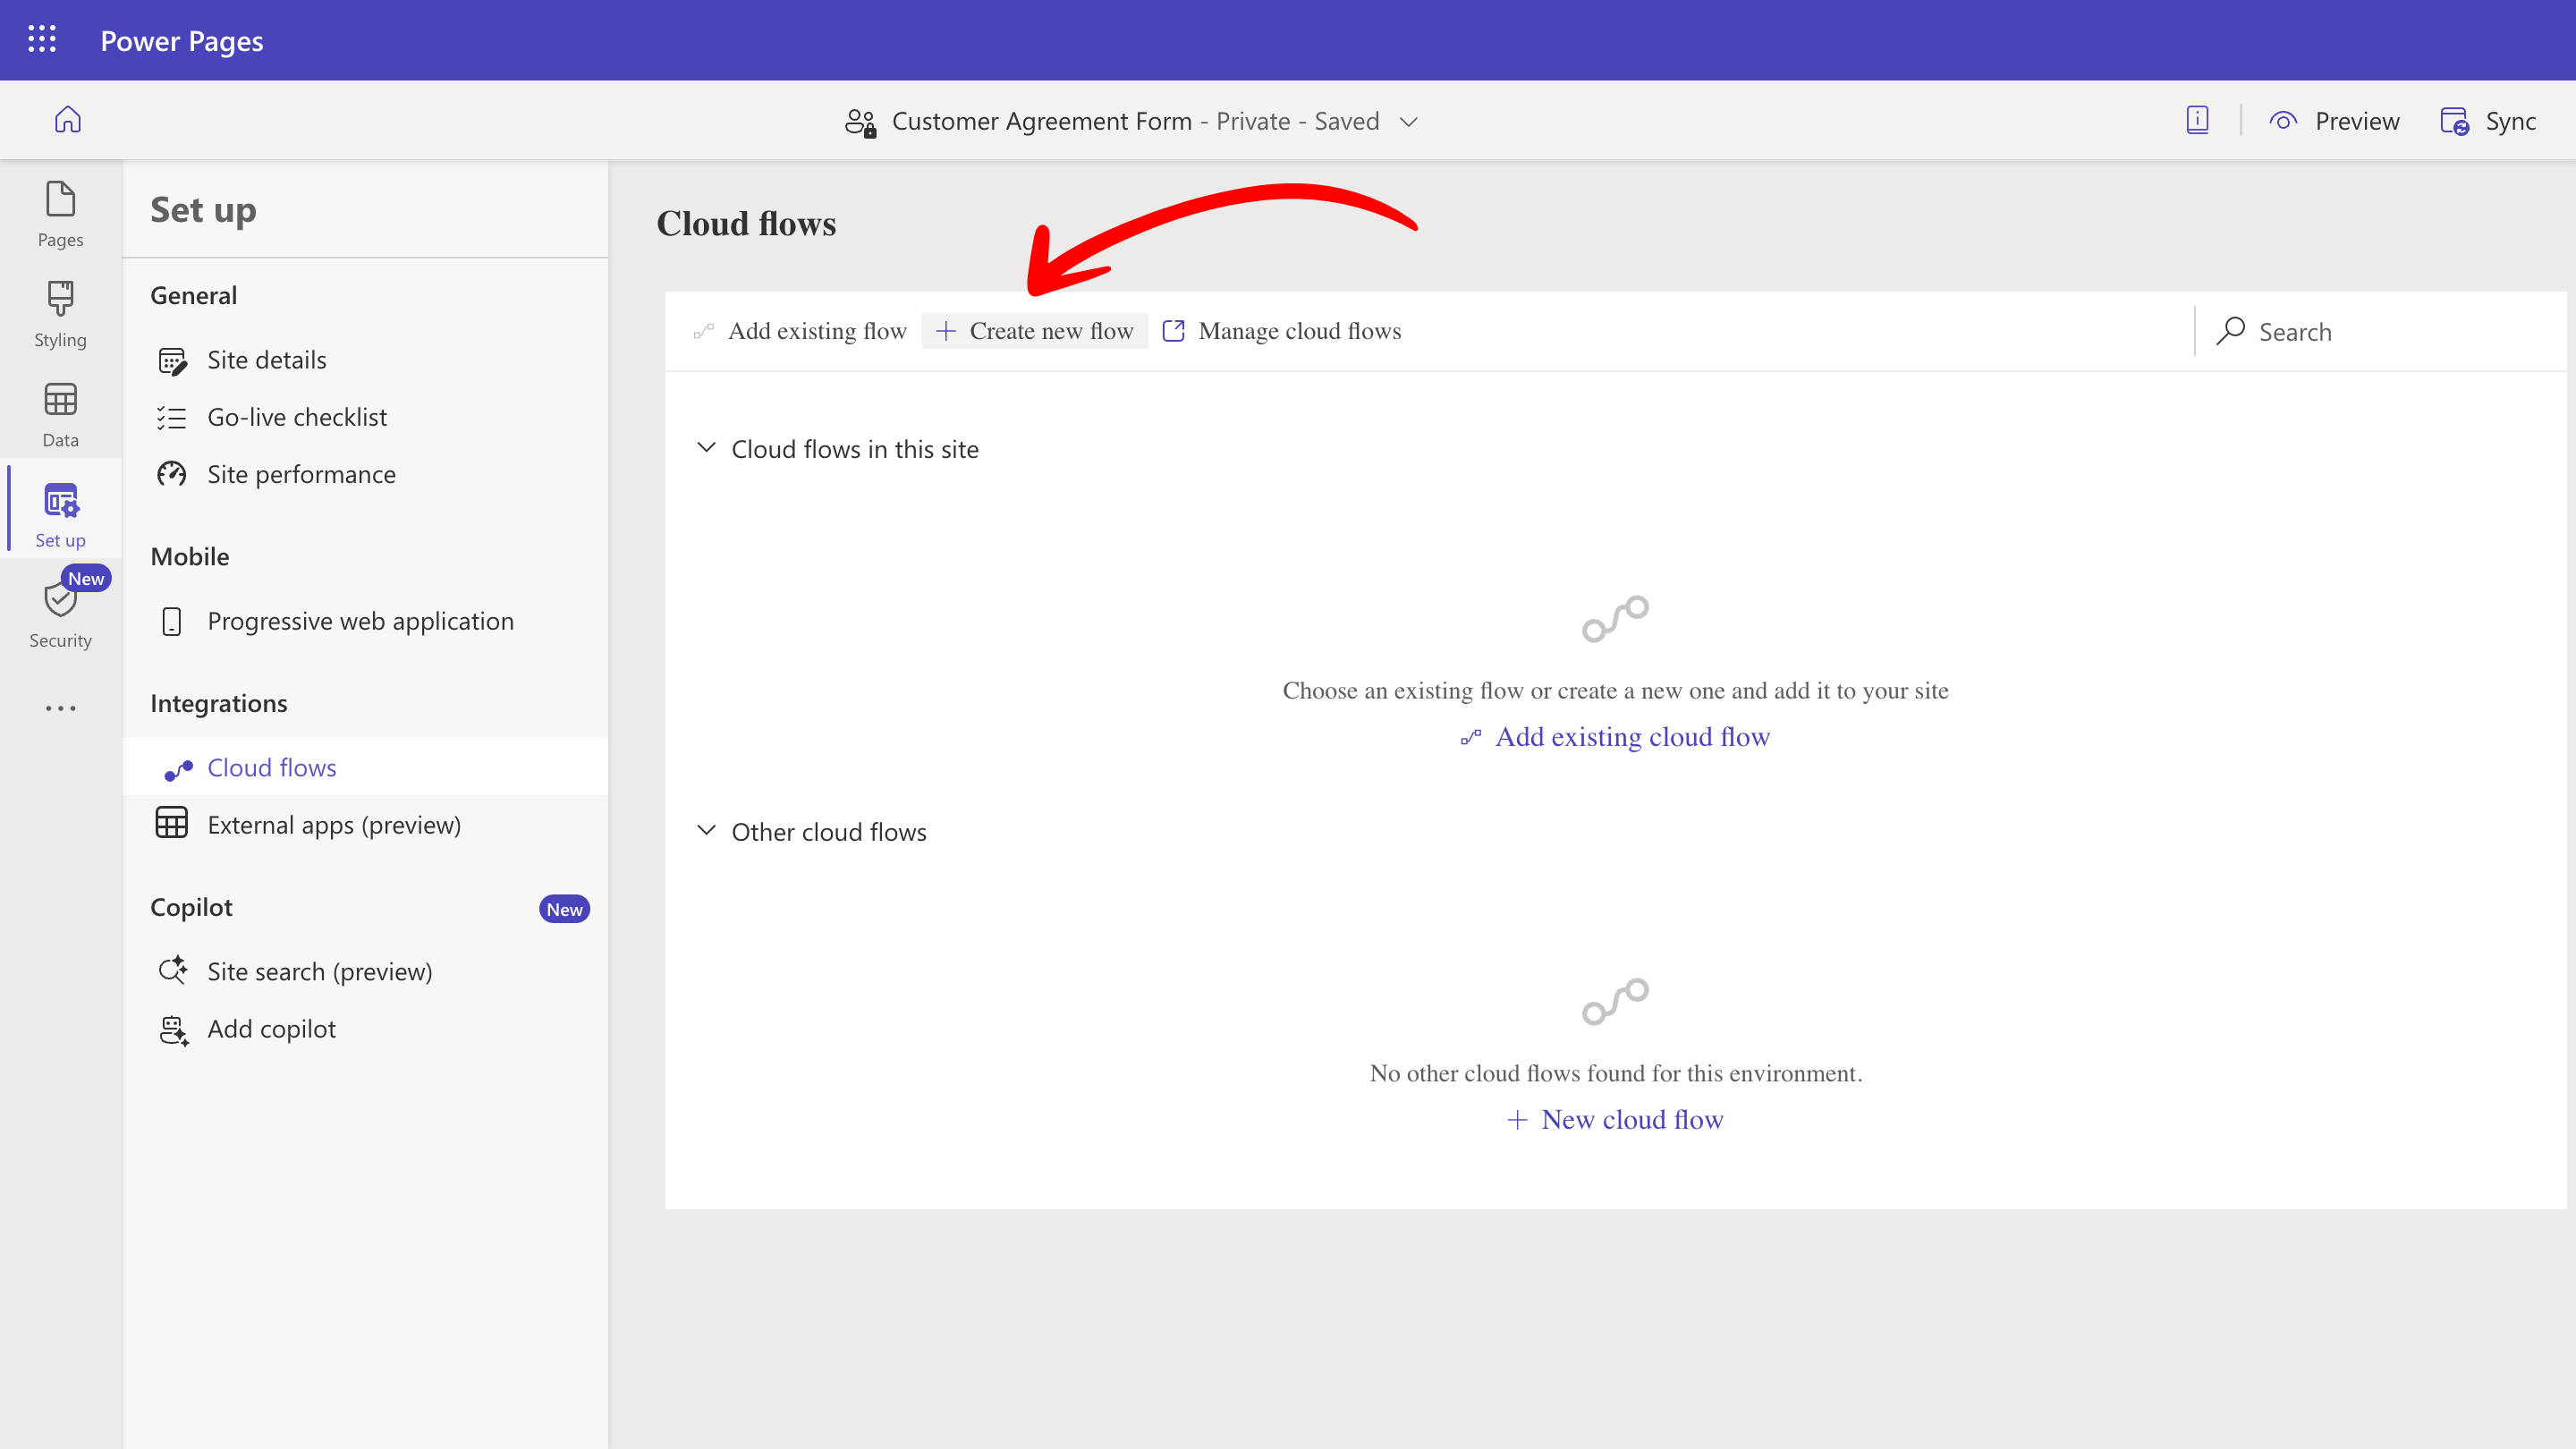This screenshot has height=1449, width=2576.
Task: Collapse the Other cloud flows section
Action: coord(706,831)
